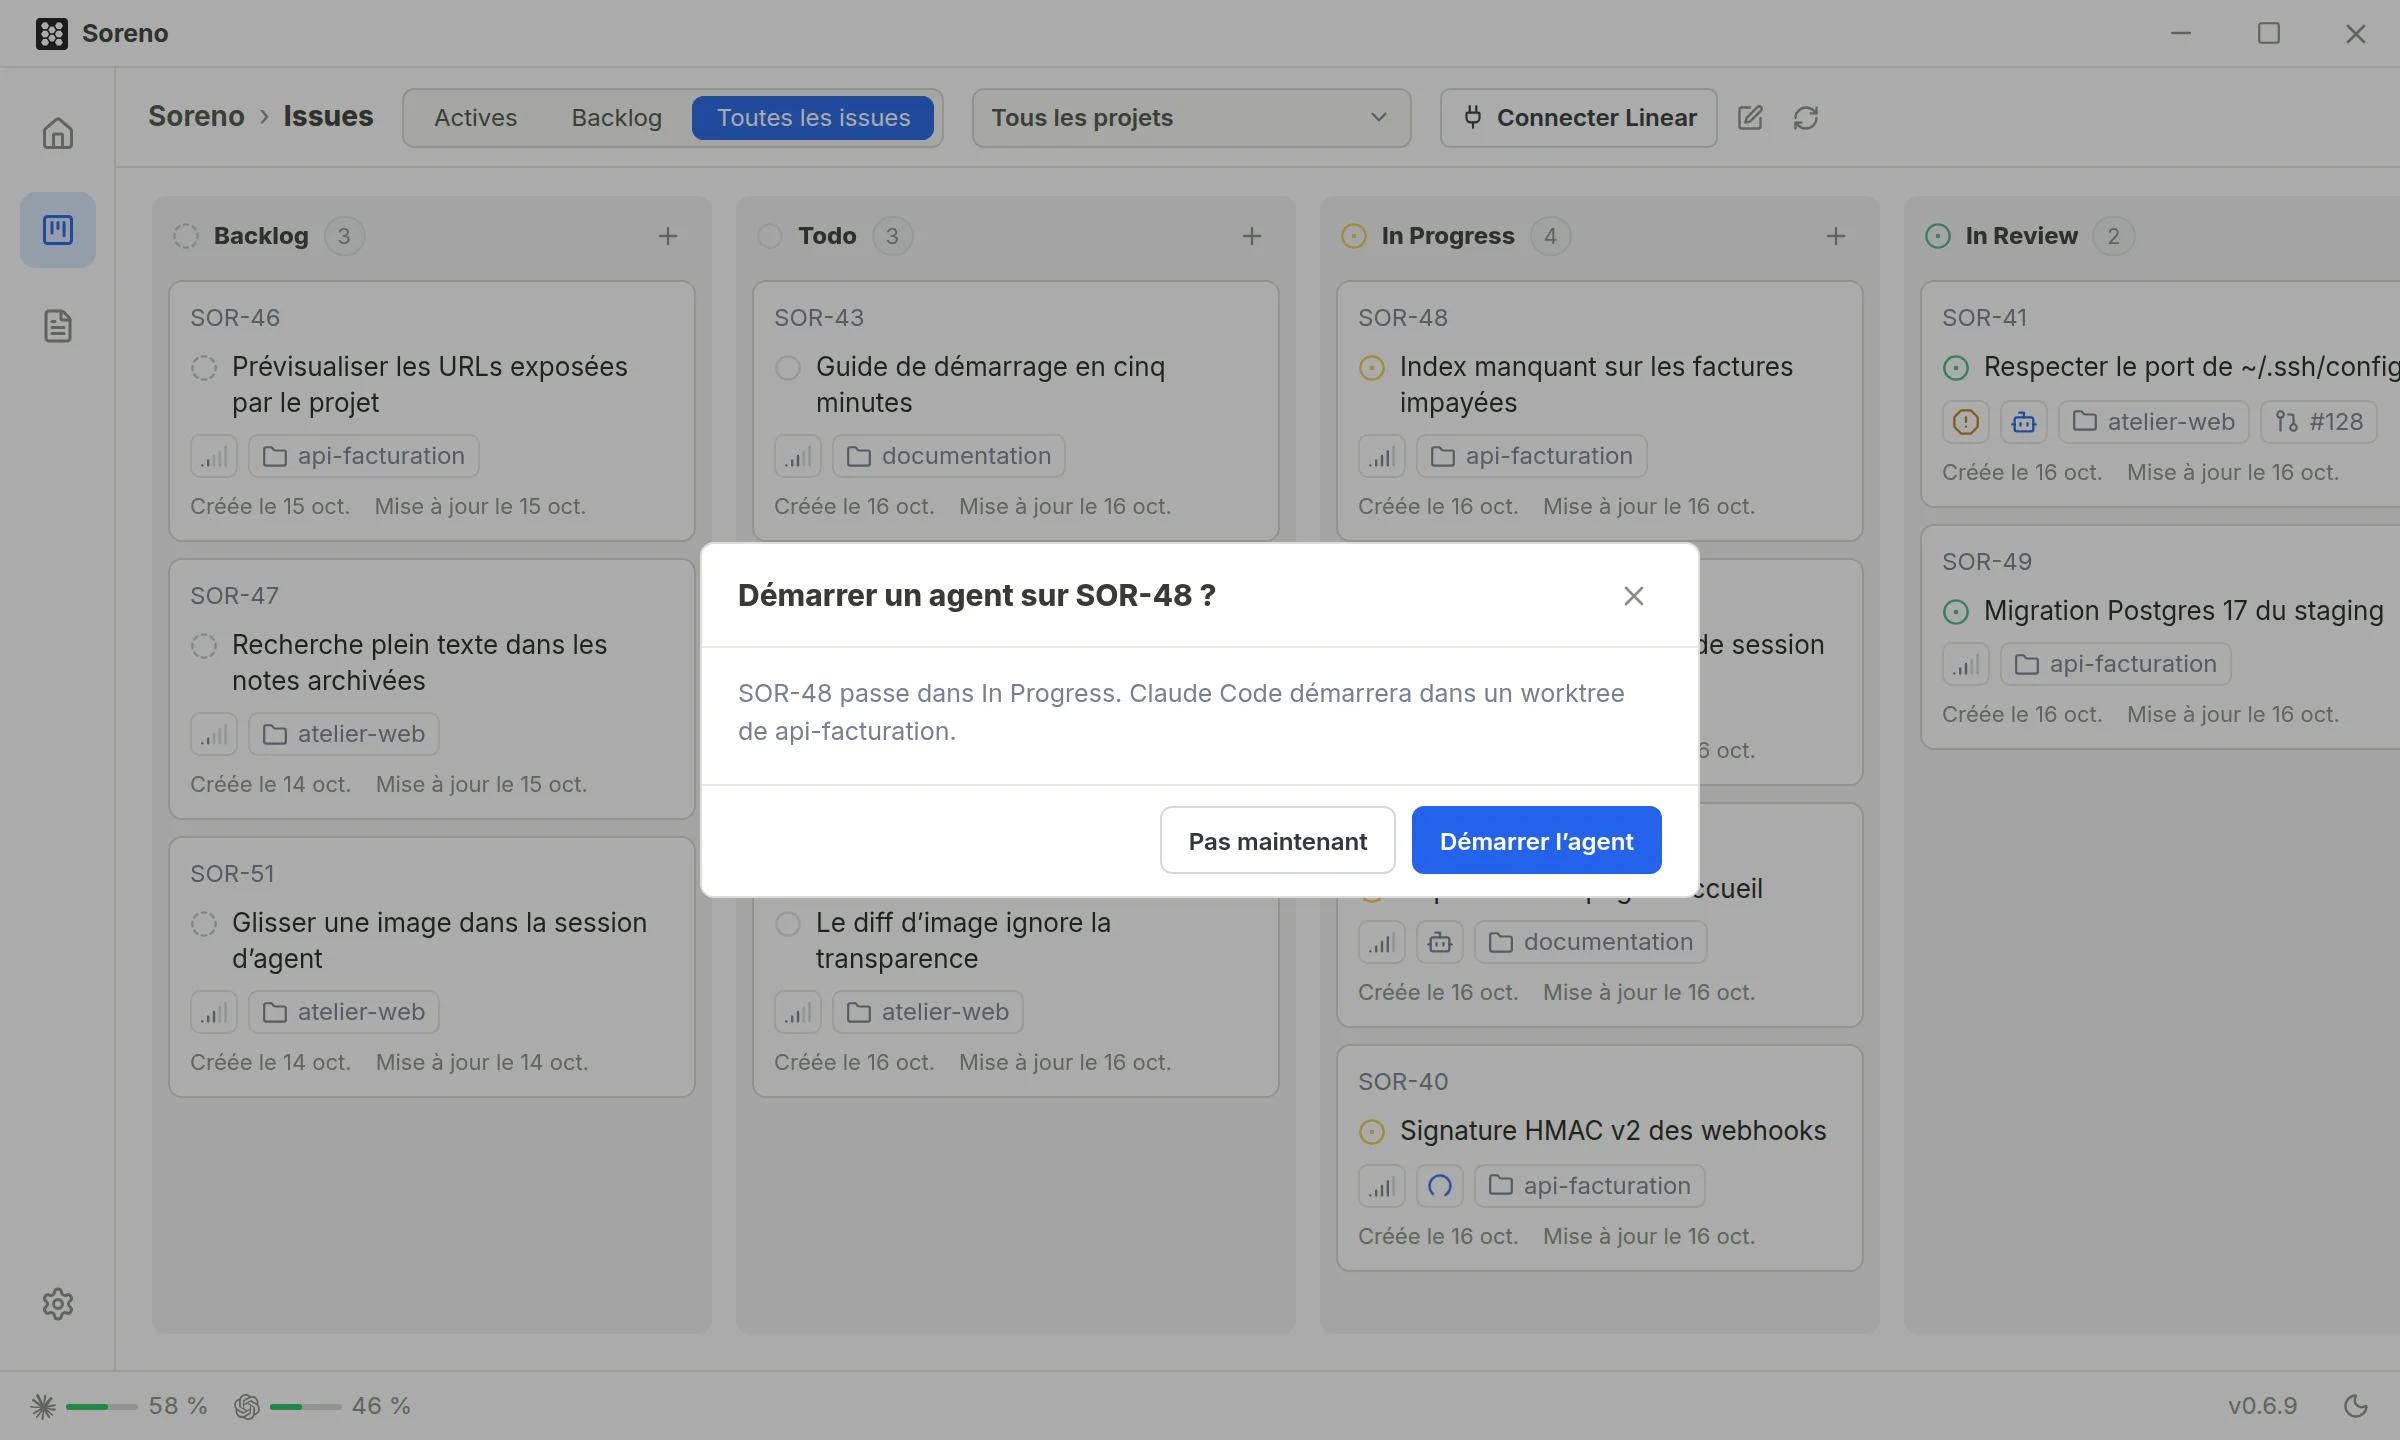Open settings gear in sidebar
The height and width of the screenshot is (1440, 2400).
[x=58, y=1303]
